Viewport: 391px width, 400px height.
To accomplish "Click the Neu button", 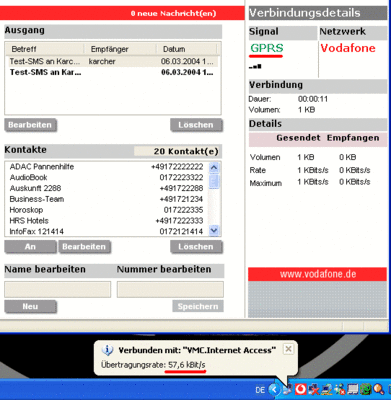I will (30, 306).
